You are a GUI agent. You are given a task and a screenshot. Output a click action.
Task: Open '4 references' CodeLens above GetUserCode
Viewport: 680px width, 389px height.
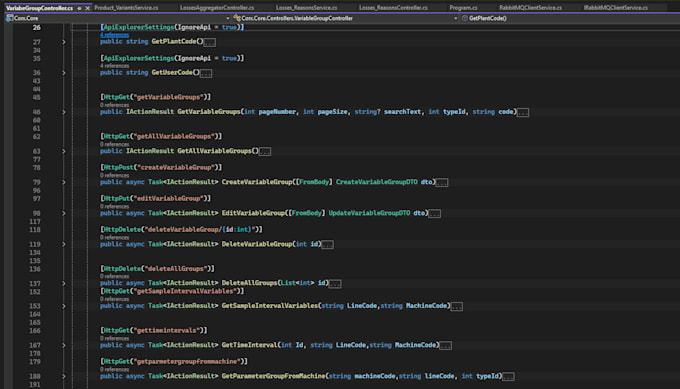[114, 66]
